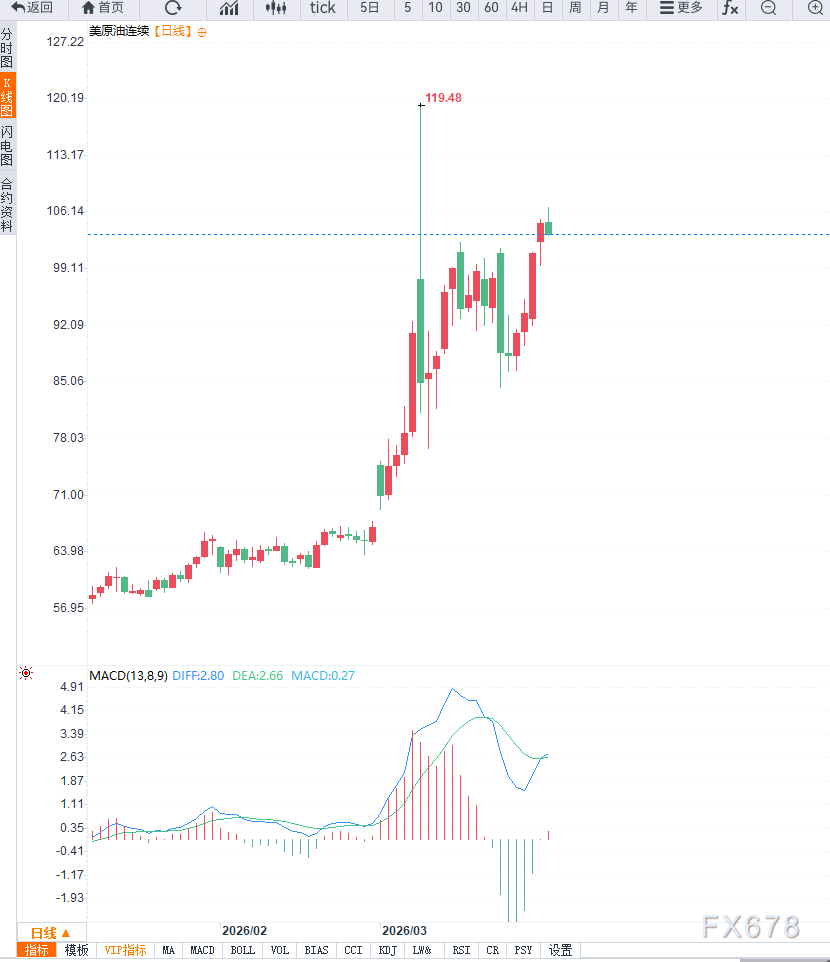Select the 60 minute timeframe
The width and height of the screenshot is (830, 962).
(x=491, y=8)
